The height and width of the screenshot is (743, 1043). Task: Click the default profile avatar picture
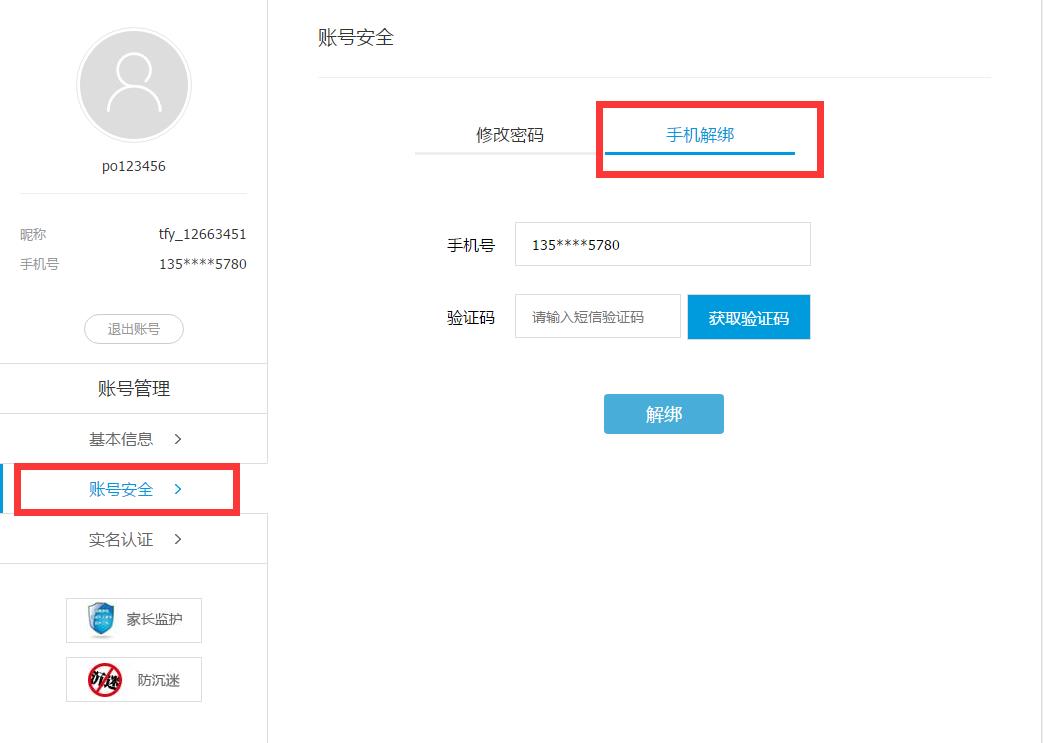point(133,84)
